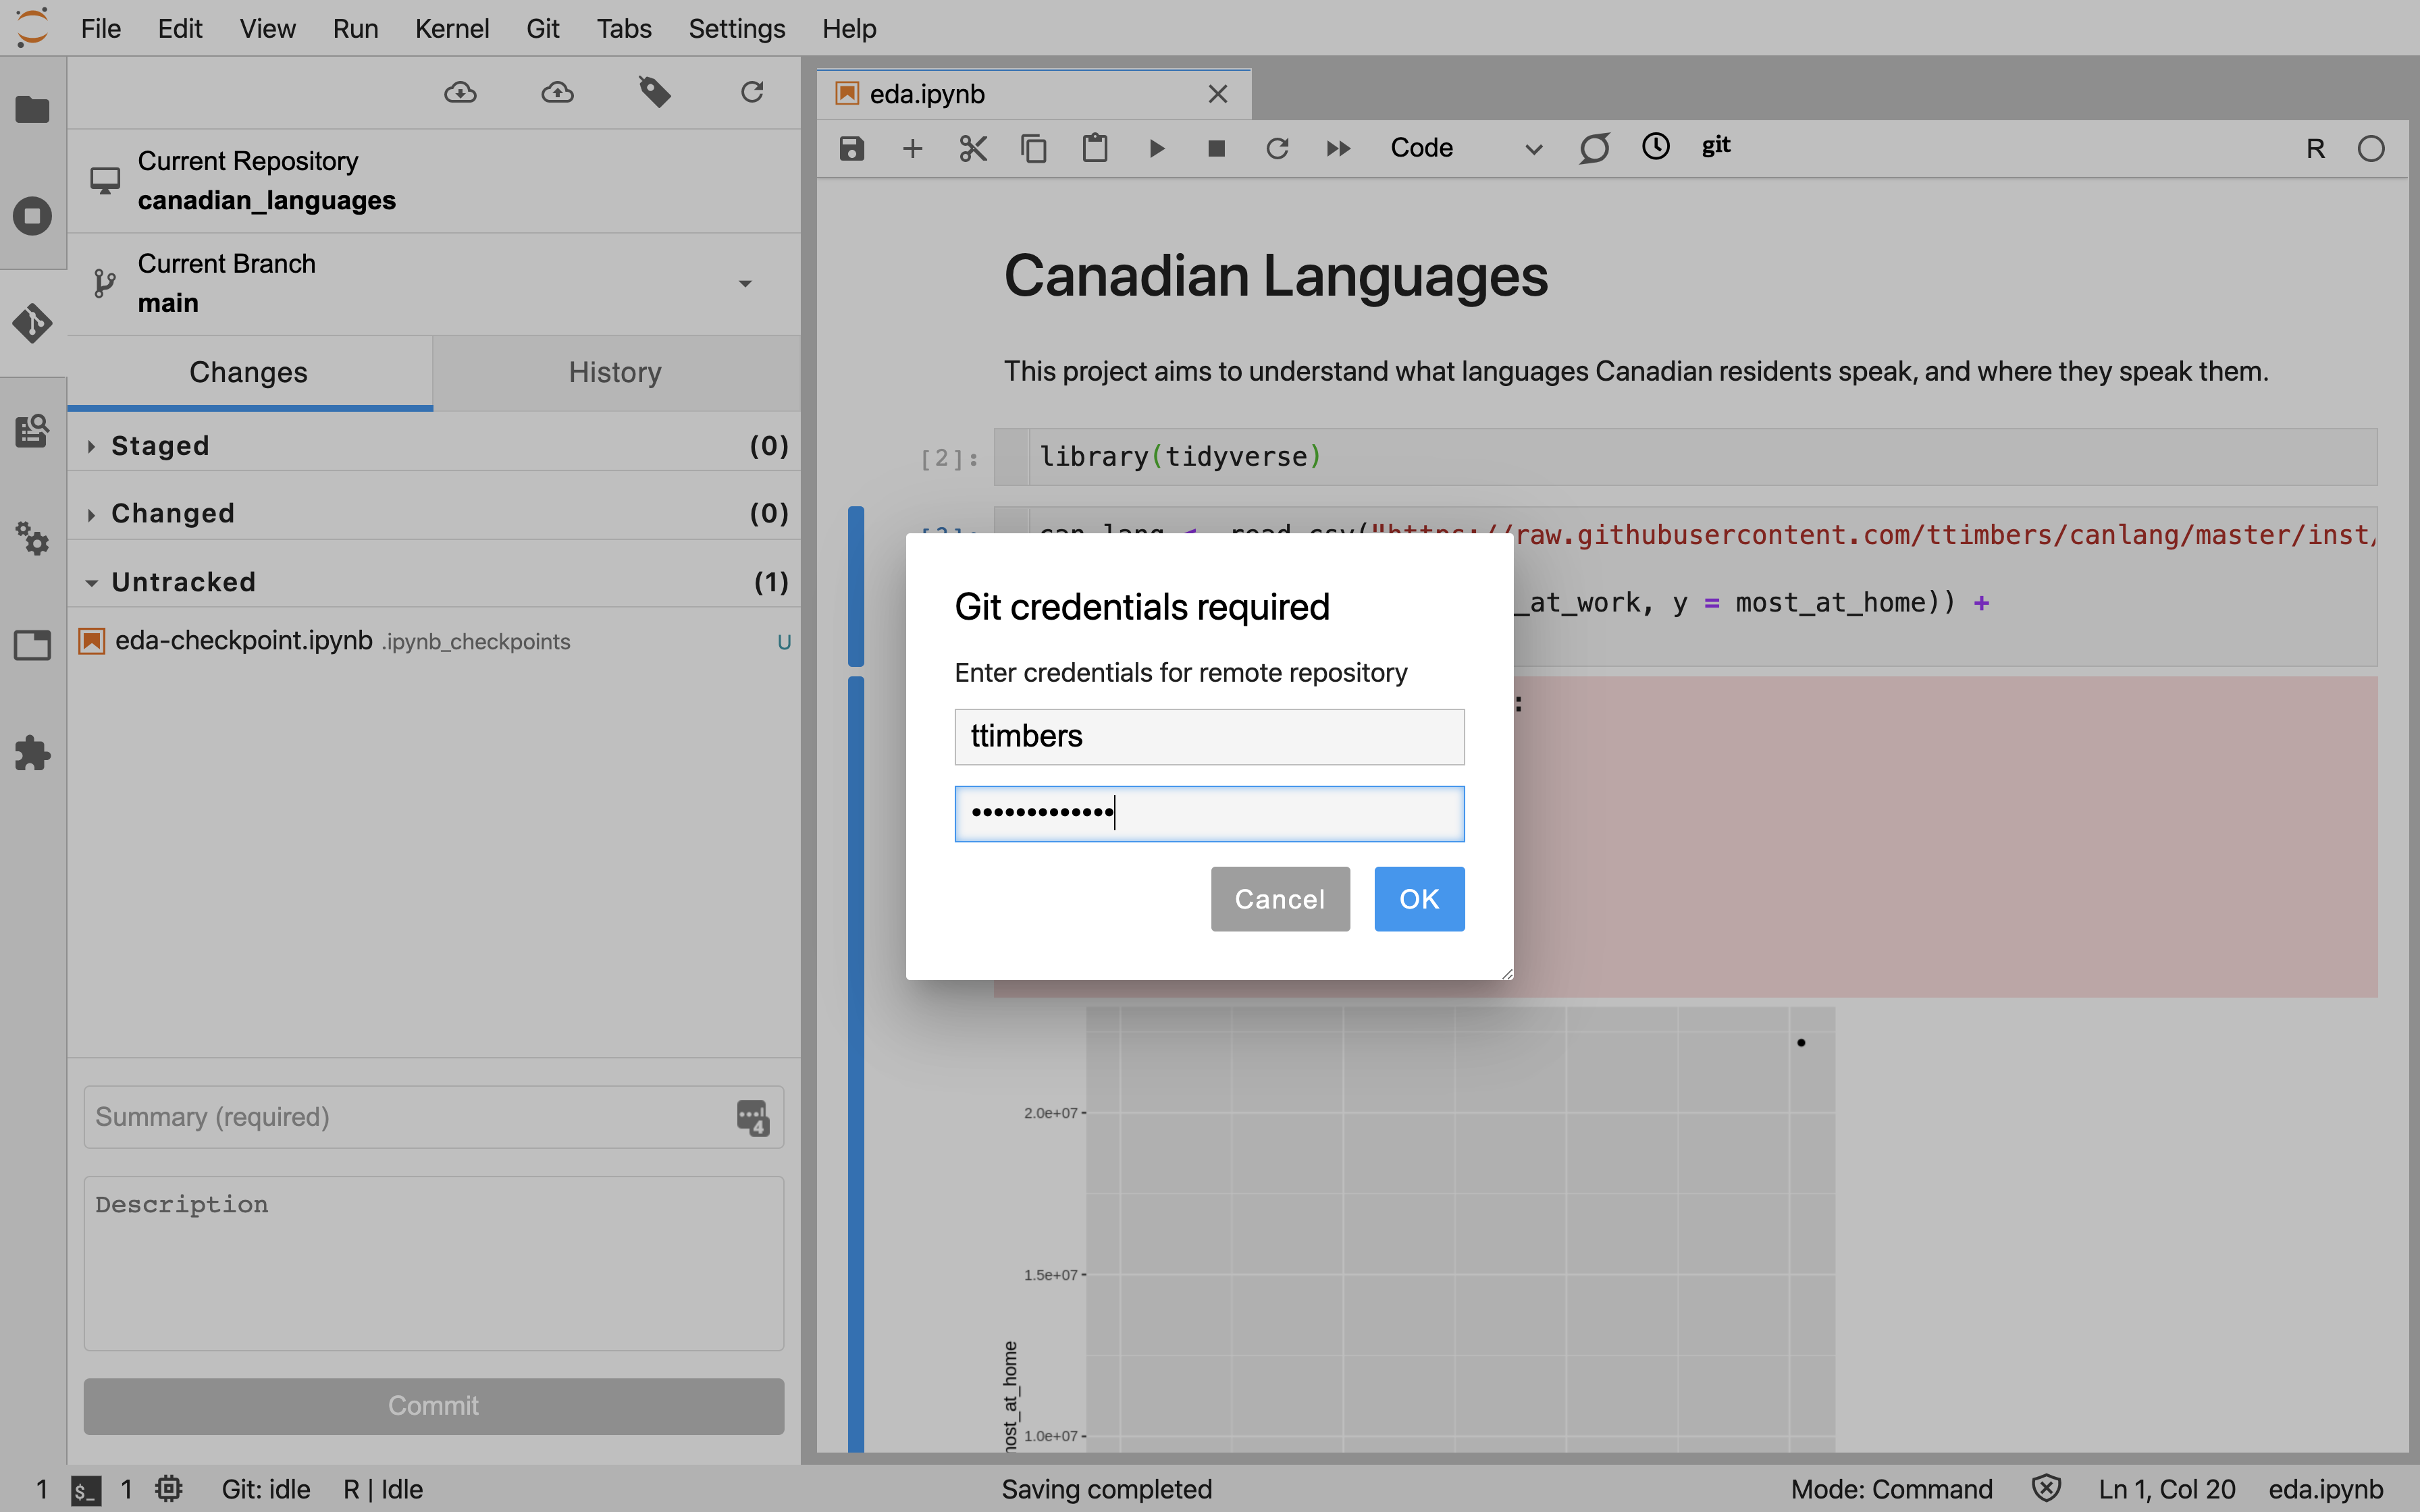This screenshot has width=2420, height=1512.
Task: Save the notebook with the disk icon
Action: [851, 149]
